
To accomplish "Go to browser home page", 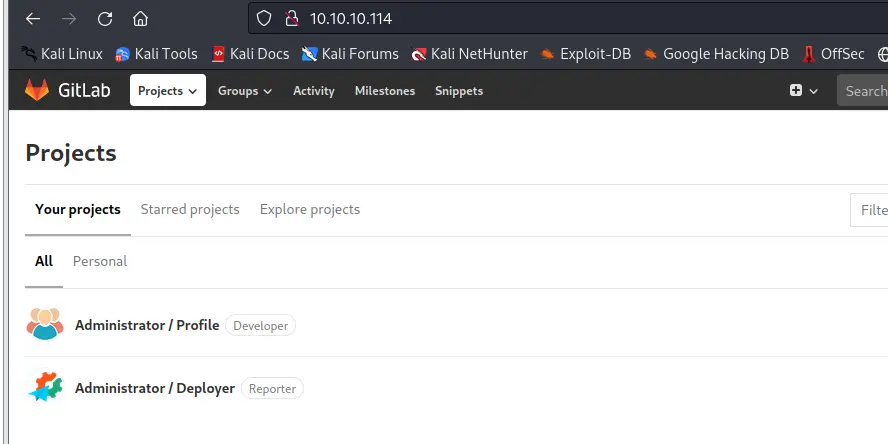I will (x=140, y=18).
